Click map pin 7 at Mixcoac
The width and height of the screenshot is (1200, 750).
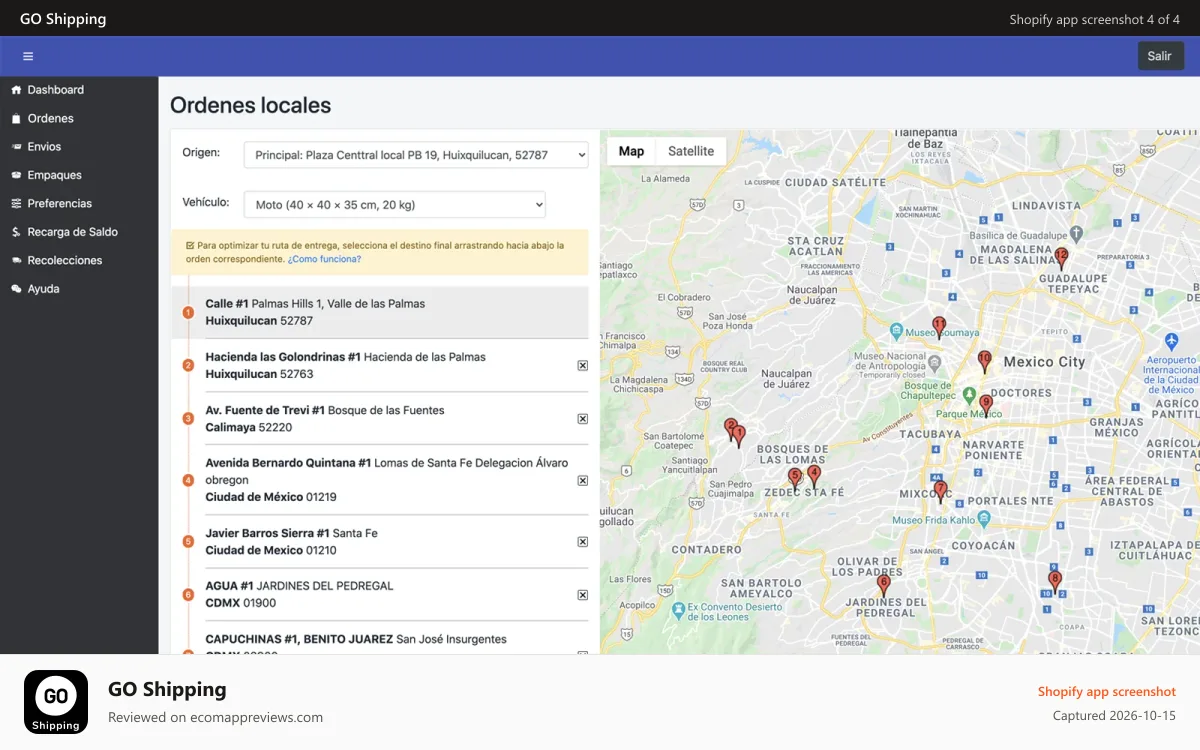coord(940,491)
